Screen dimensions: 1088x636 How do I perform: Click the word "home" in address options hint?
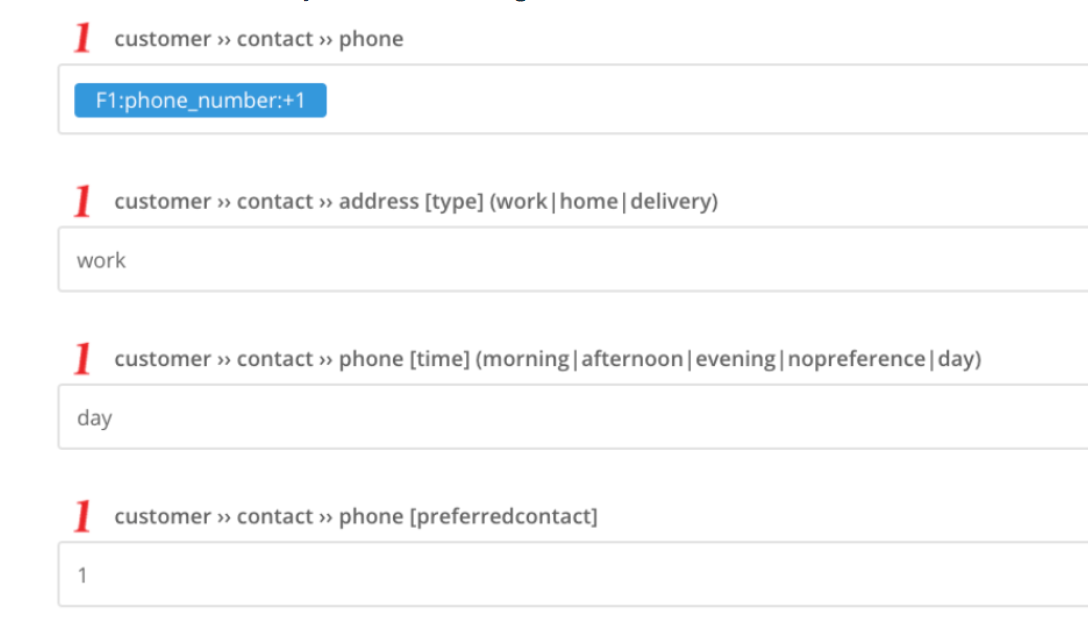(588, 201)
